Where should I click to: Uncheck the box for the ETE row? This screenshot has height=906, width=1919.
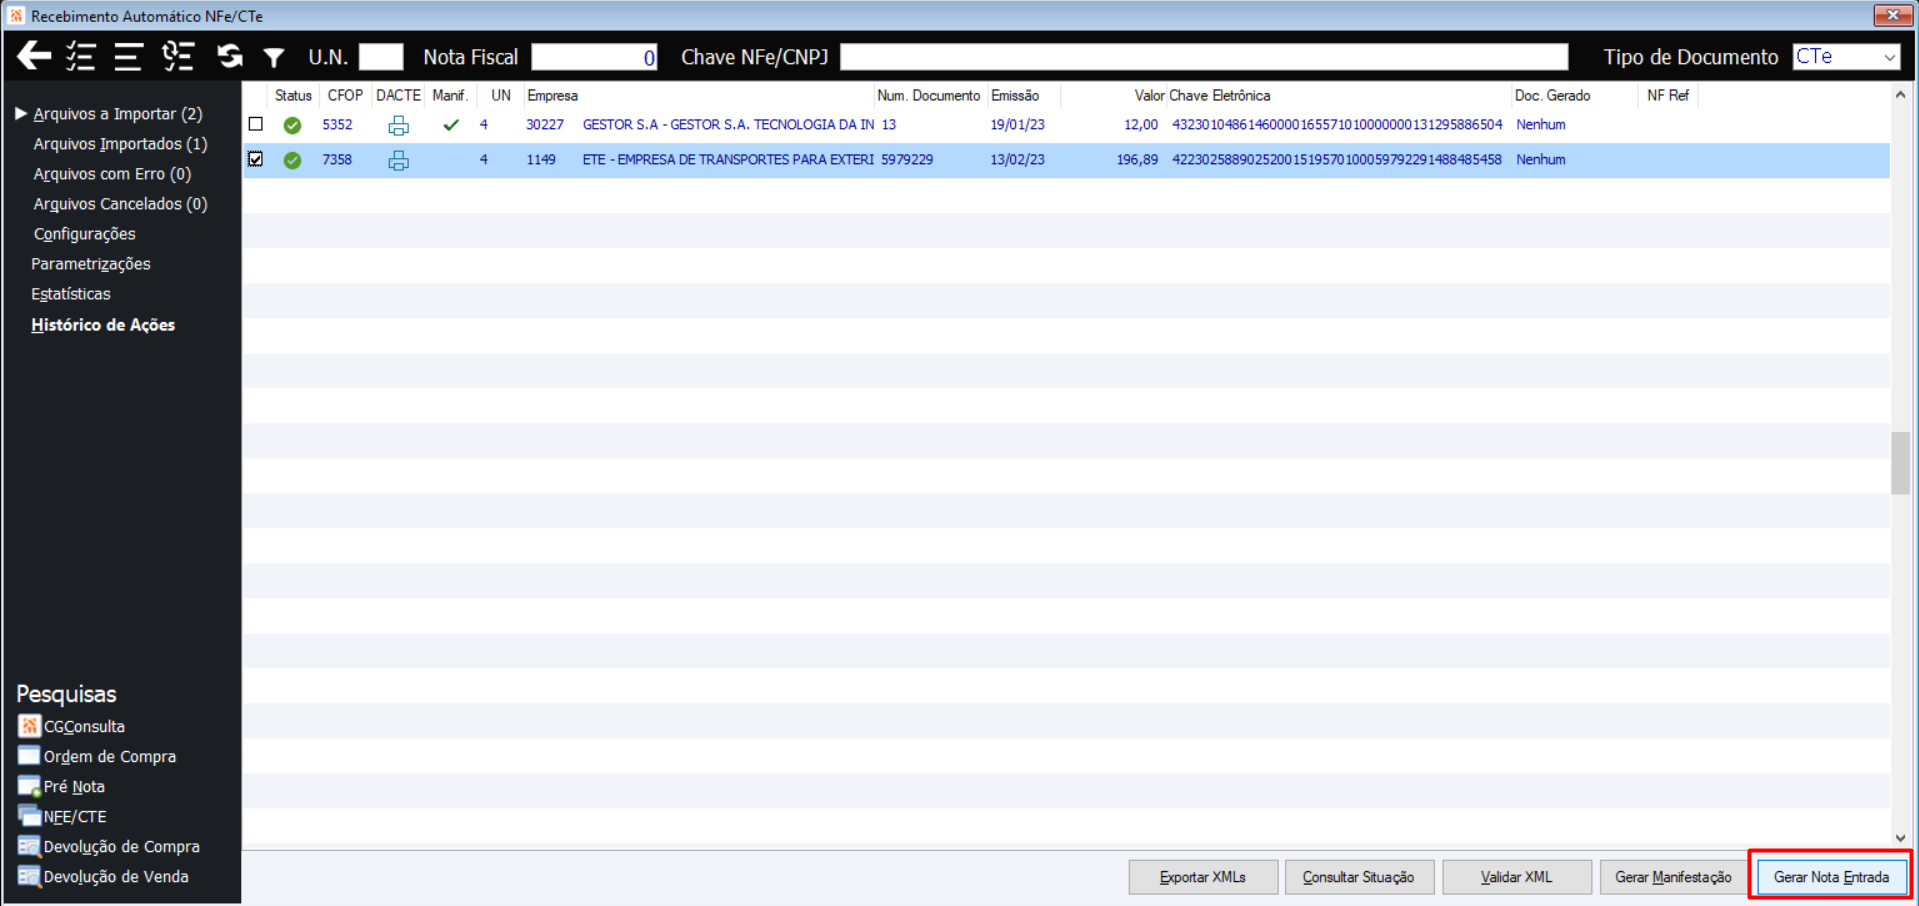256,159
